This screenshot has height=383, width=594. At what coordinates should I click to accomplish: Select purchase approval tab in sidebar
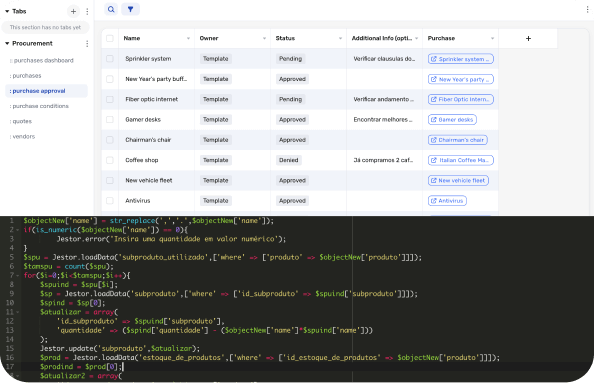point(46,91)
